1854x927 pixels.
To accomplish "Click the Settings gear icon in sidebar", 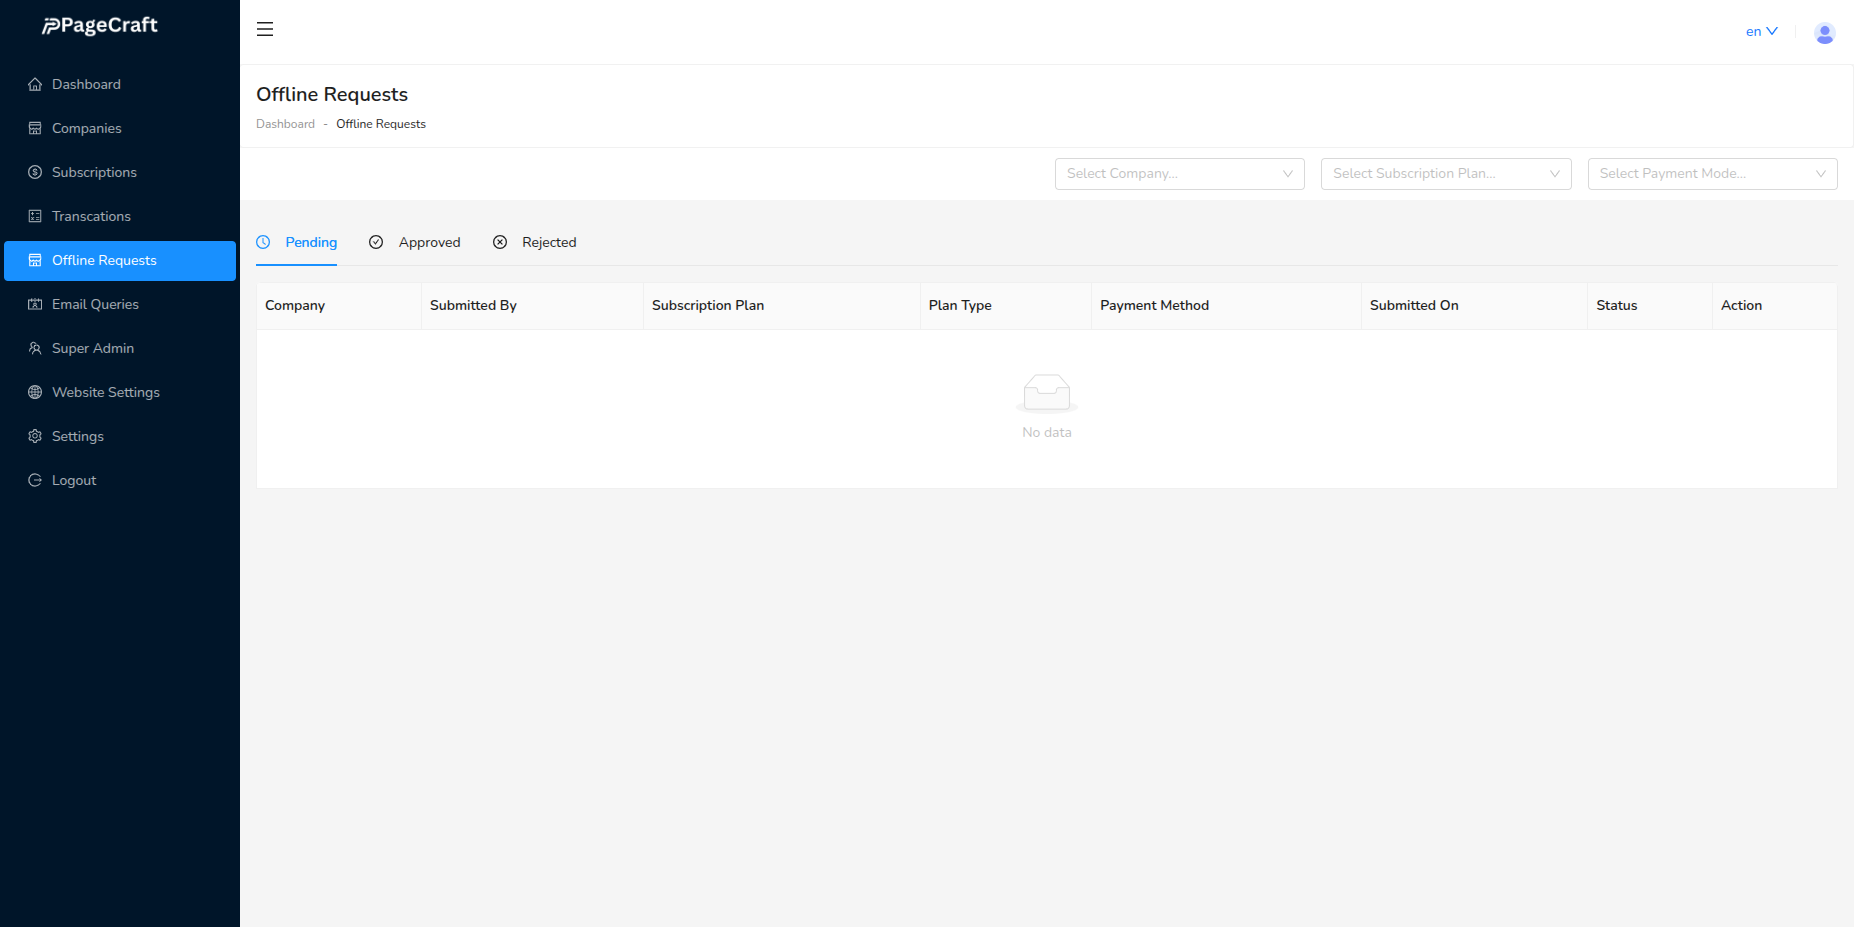I will point(35,437).
